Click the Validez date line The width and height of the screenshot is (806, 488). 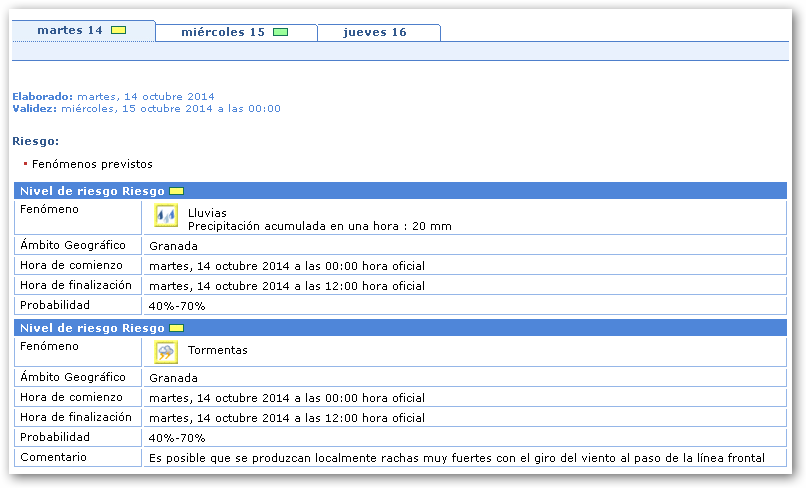click(146, 108)
